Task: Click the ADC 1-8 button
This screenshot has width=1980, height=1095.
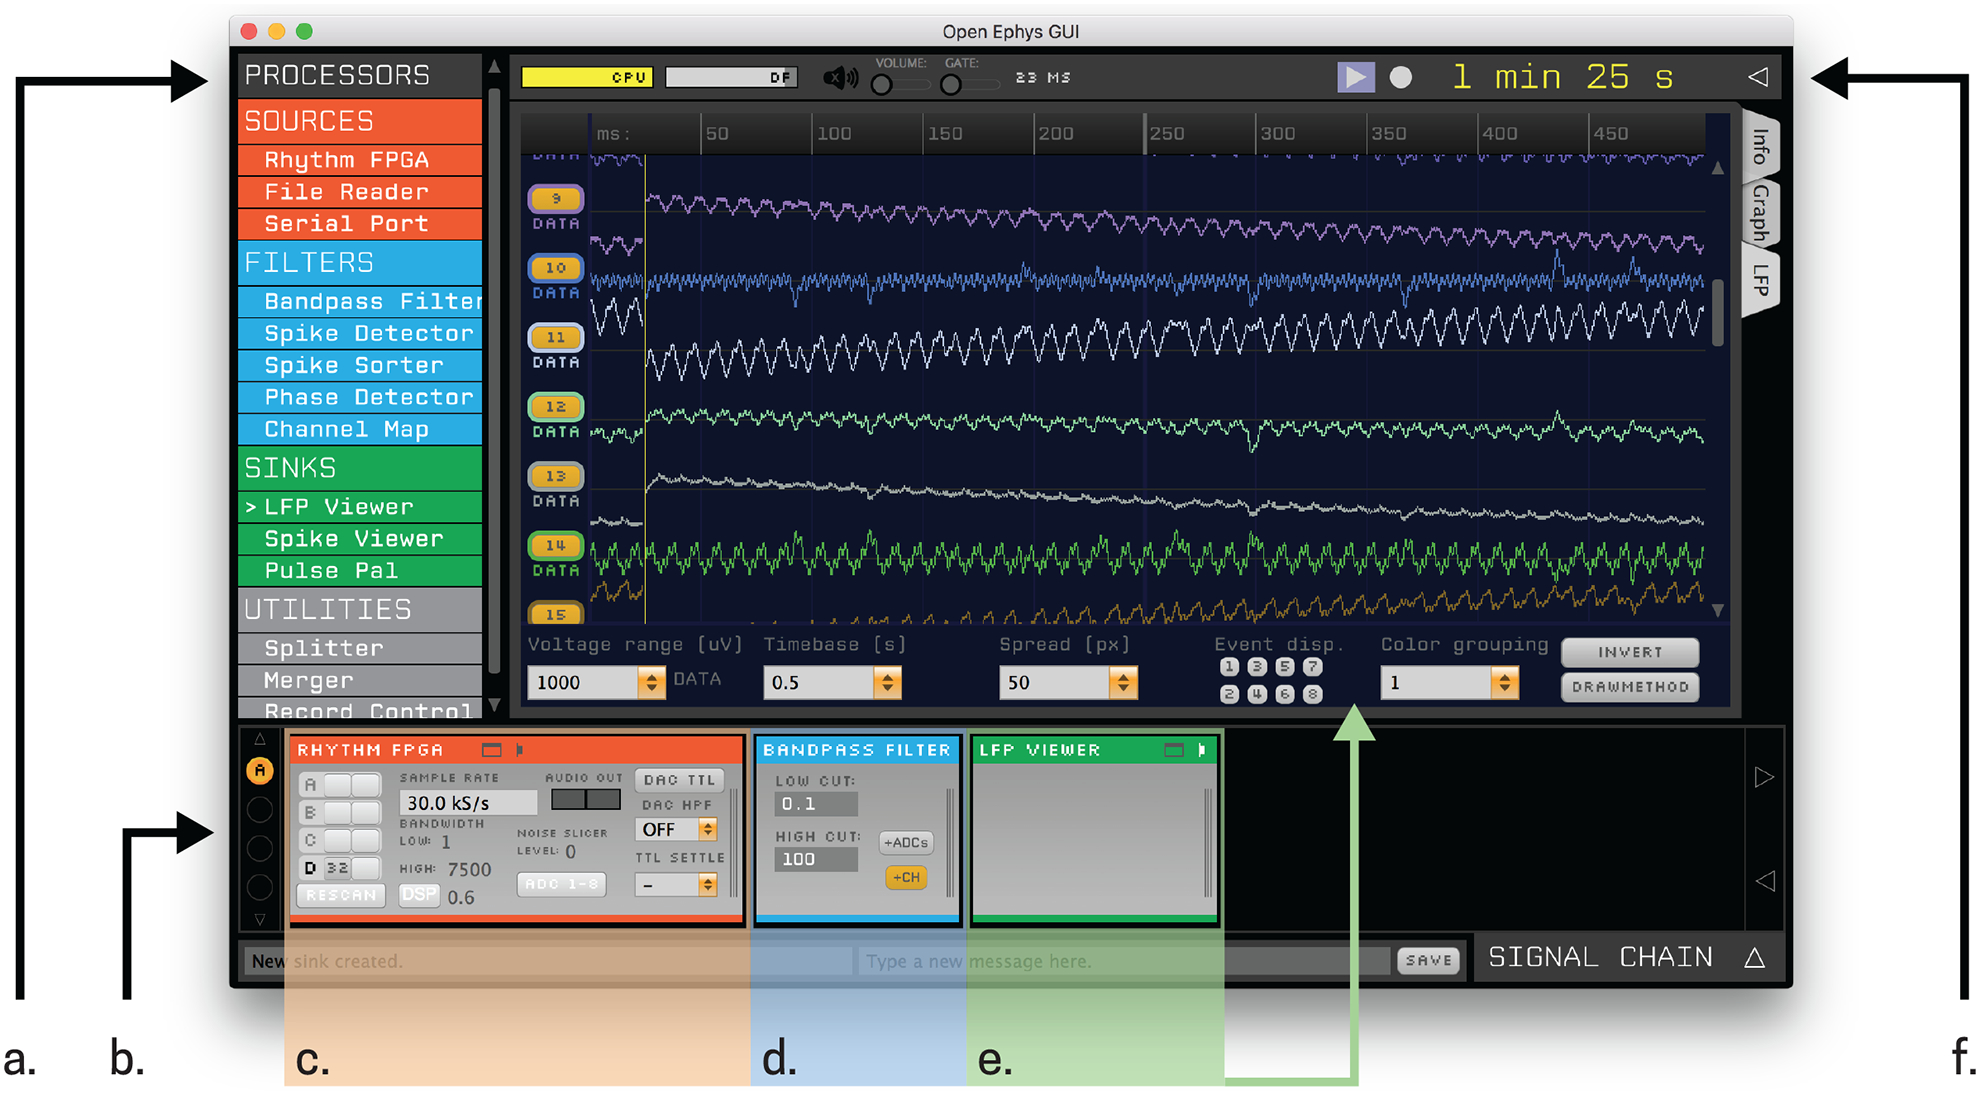Action: coord(562,884)
